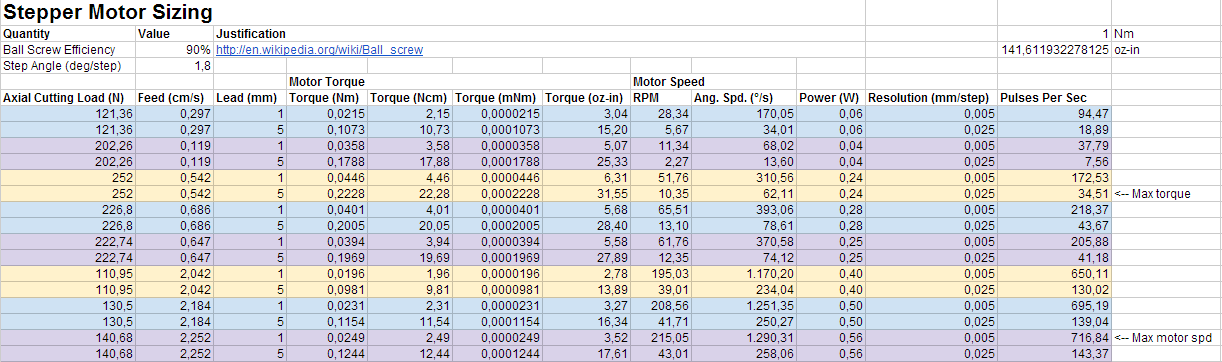The height and width of the screenshot is (362, 1222).
Task: Select the 'oz-in' unit cell at top right
Action: click(x=1166, y=49)
